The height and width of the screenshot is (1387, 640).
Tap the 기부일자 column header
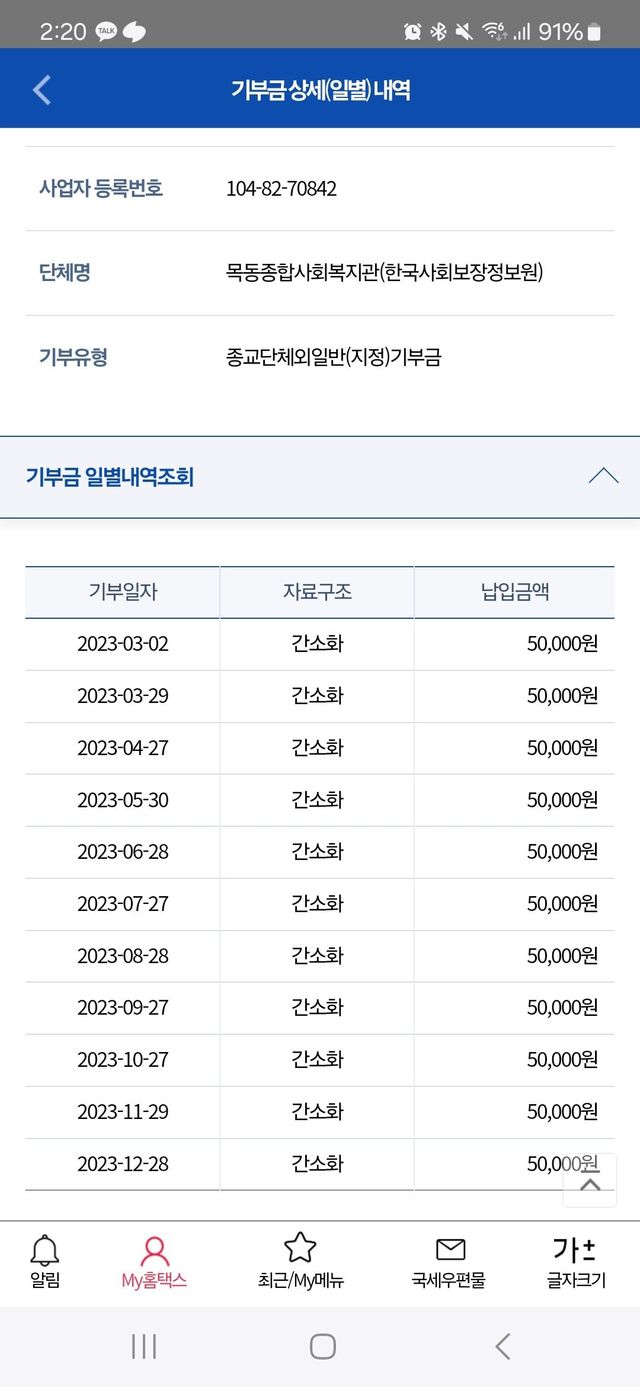(x=123, y=592)
